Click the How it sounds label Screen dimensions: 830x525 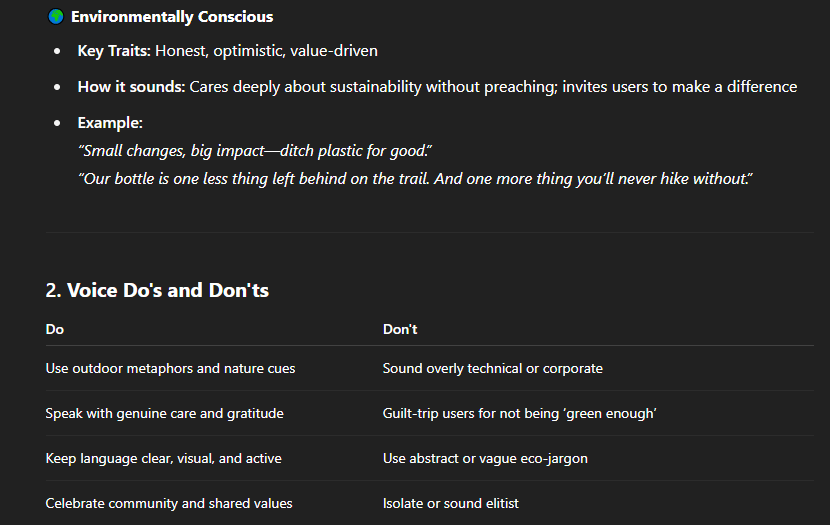(x=131, y=87)
